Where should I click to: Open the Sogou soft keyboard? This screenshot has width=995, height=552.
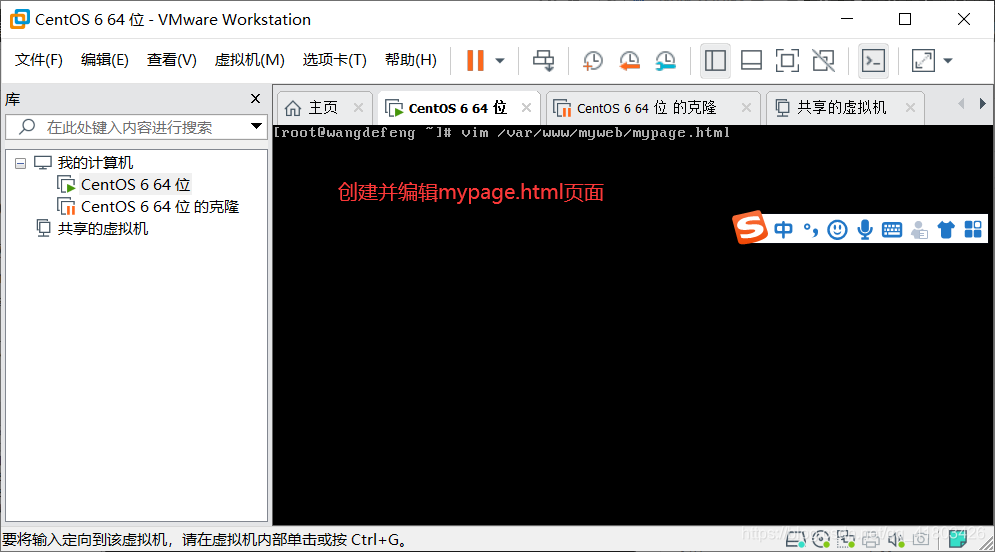pyautogui.click(x=892, y=229)
